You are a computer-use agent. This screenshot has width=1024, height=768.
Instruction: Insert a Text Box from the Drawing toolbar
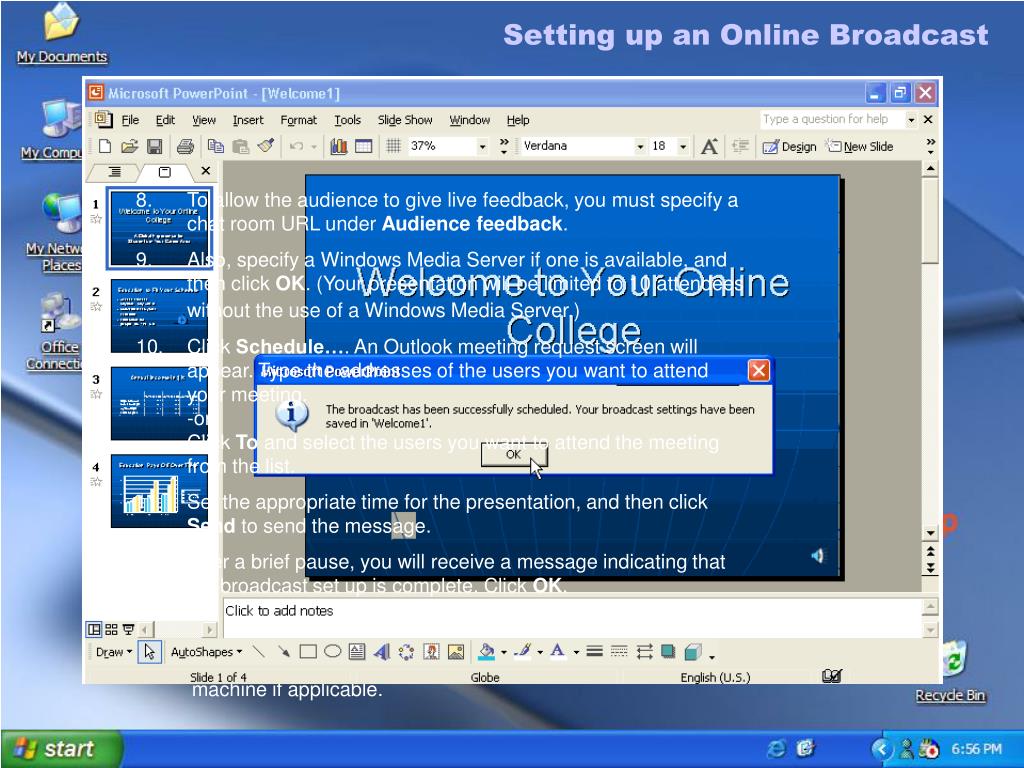(x=357, y=651)
